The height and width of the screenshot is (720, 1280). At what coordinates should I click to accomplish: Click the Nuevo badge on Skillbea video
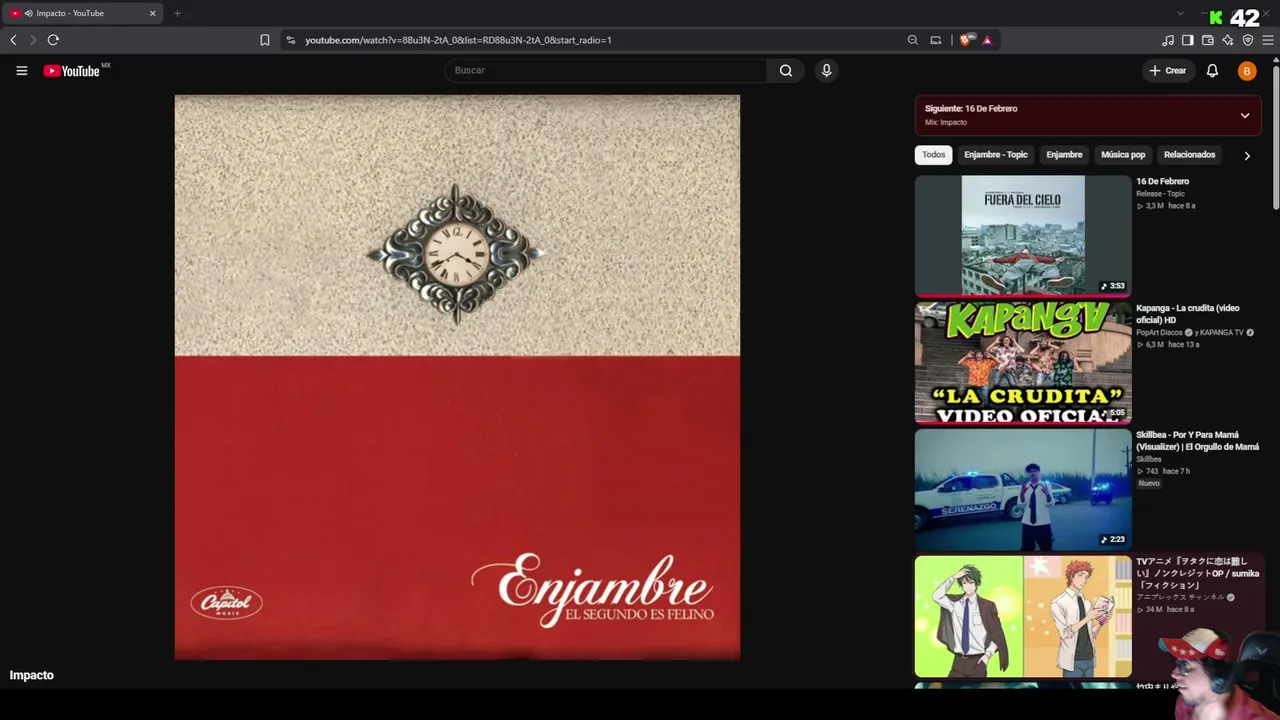point(1149,483)
